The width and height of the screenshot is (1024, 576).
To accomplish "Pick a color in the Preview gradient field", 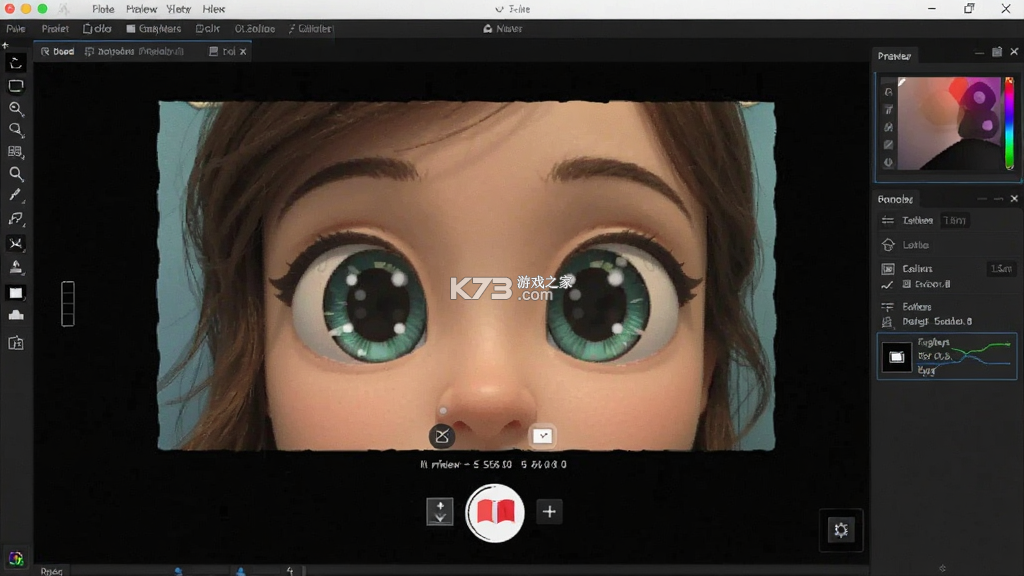I will coord(949,123).
